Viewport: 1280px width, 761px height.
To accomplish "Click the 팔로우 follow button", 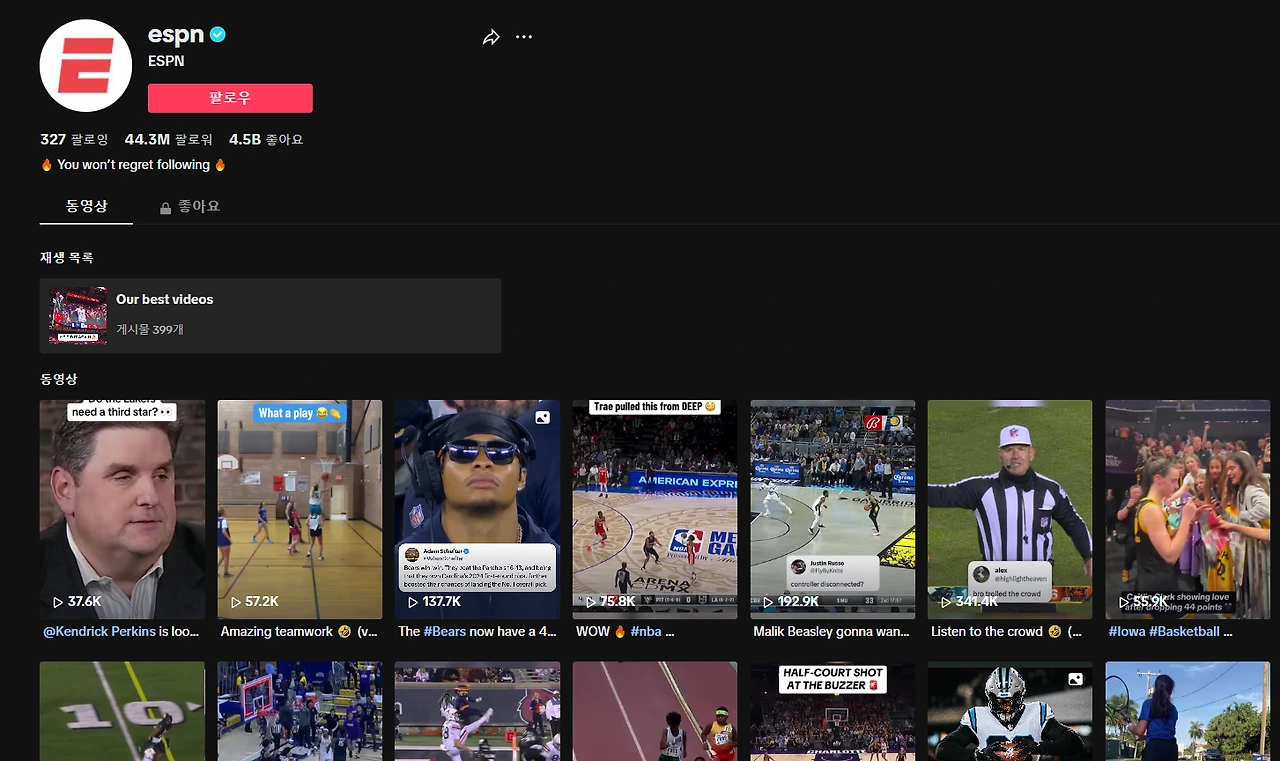I will tap(230, 98).
